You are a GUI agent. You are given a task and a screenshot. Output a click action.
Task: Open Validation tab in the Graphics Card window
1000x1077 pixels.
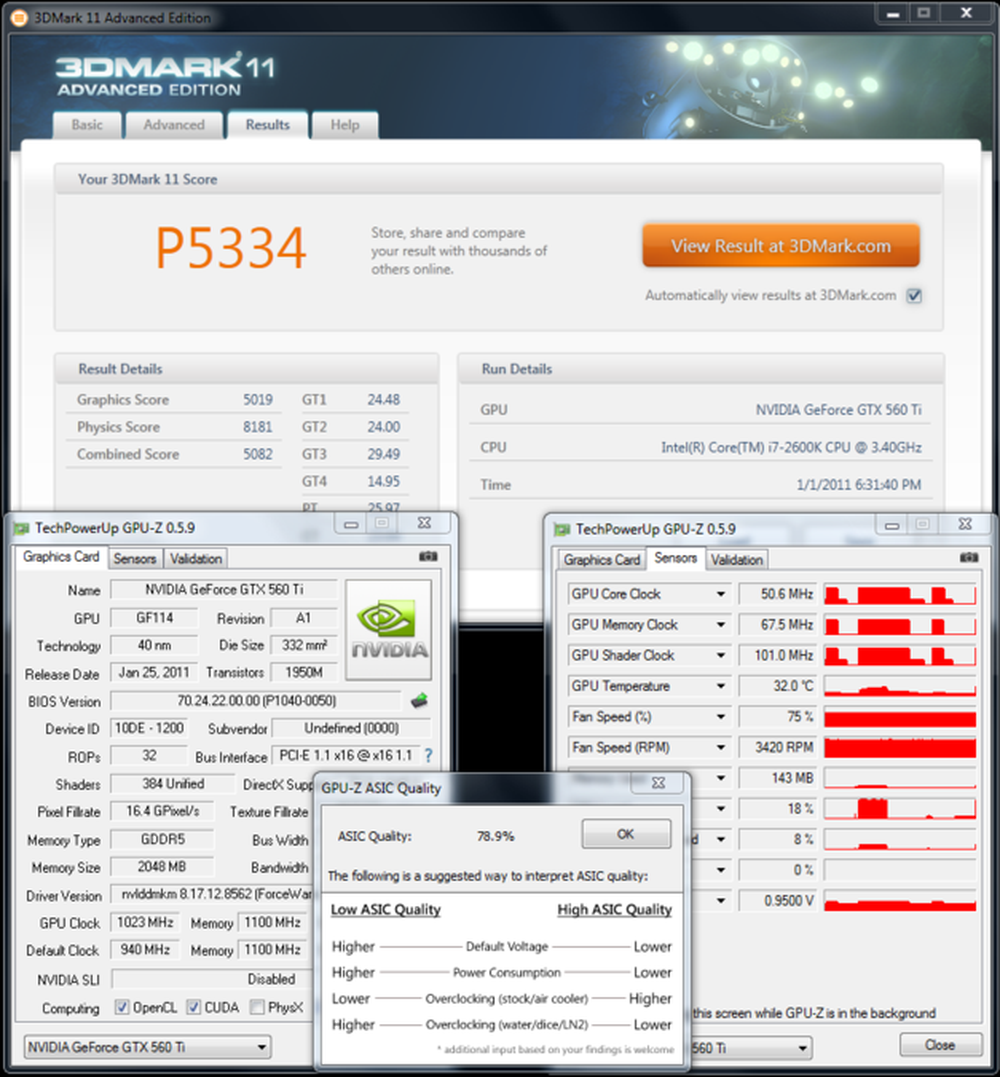(x=196, y=558)
